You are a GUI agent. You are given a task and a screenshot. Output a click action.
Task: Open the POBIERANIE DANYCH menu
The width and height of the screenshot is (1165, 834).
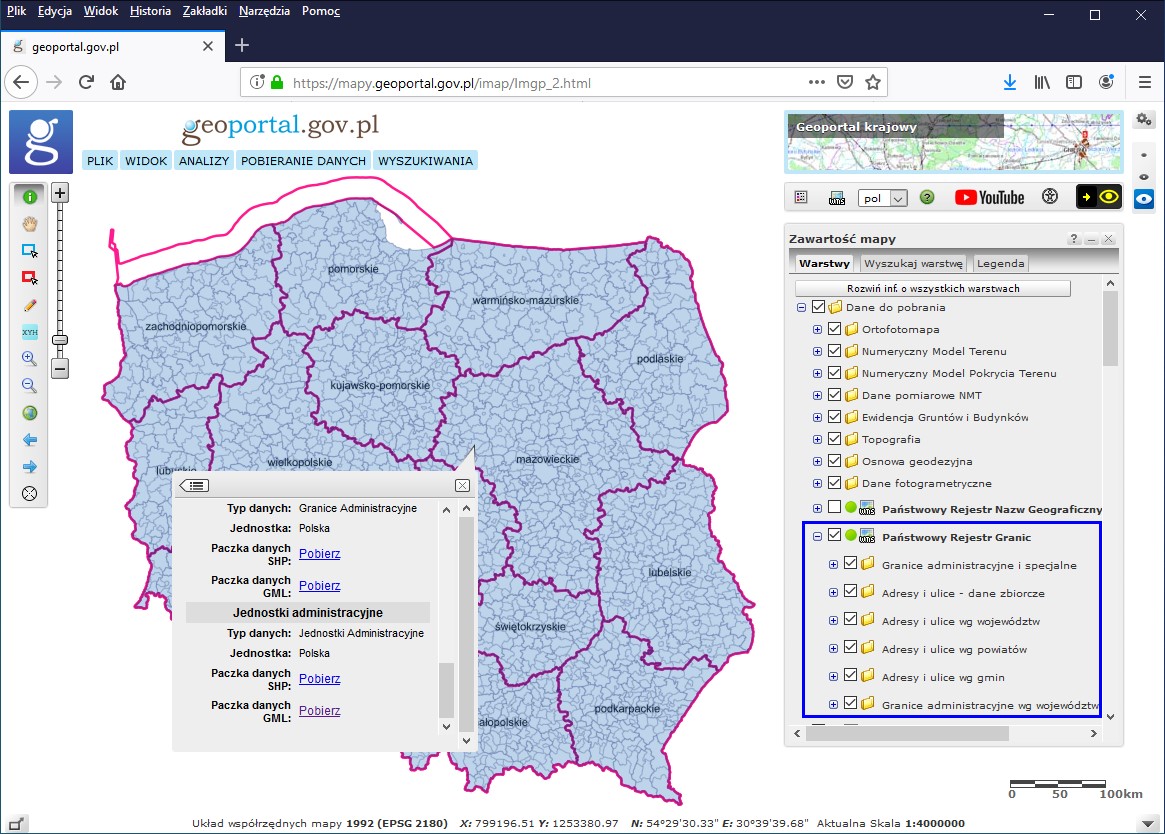(x=304, y=160)
